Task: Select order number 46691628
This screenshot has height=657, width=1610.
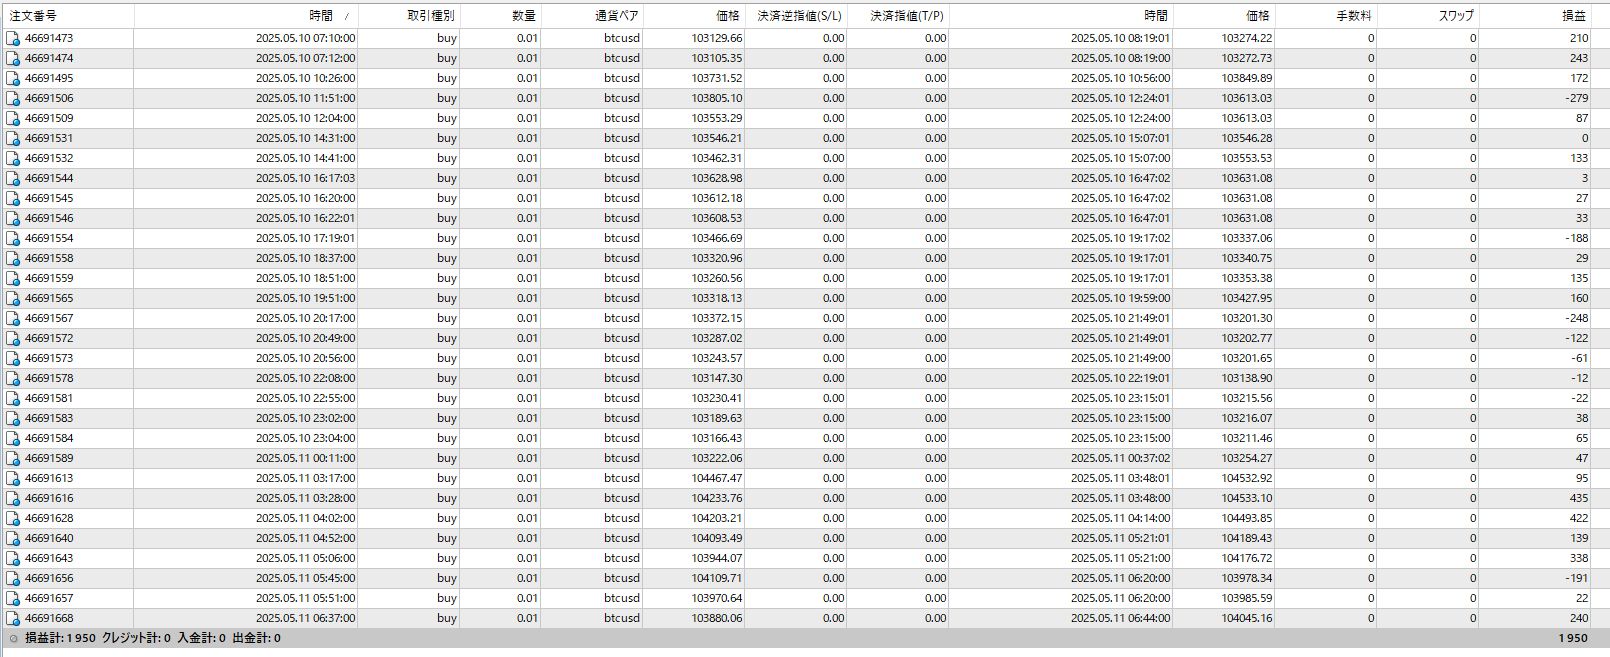Action: click(49, 518)
